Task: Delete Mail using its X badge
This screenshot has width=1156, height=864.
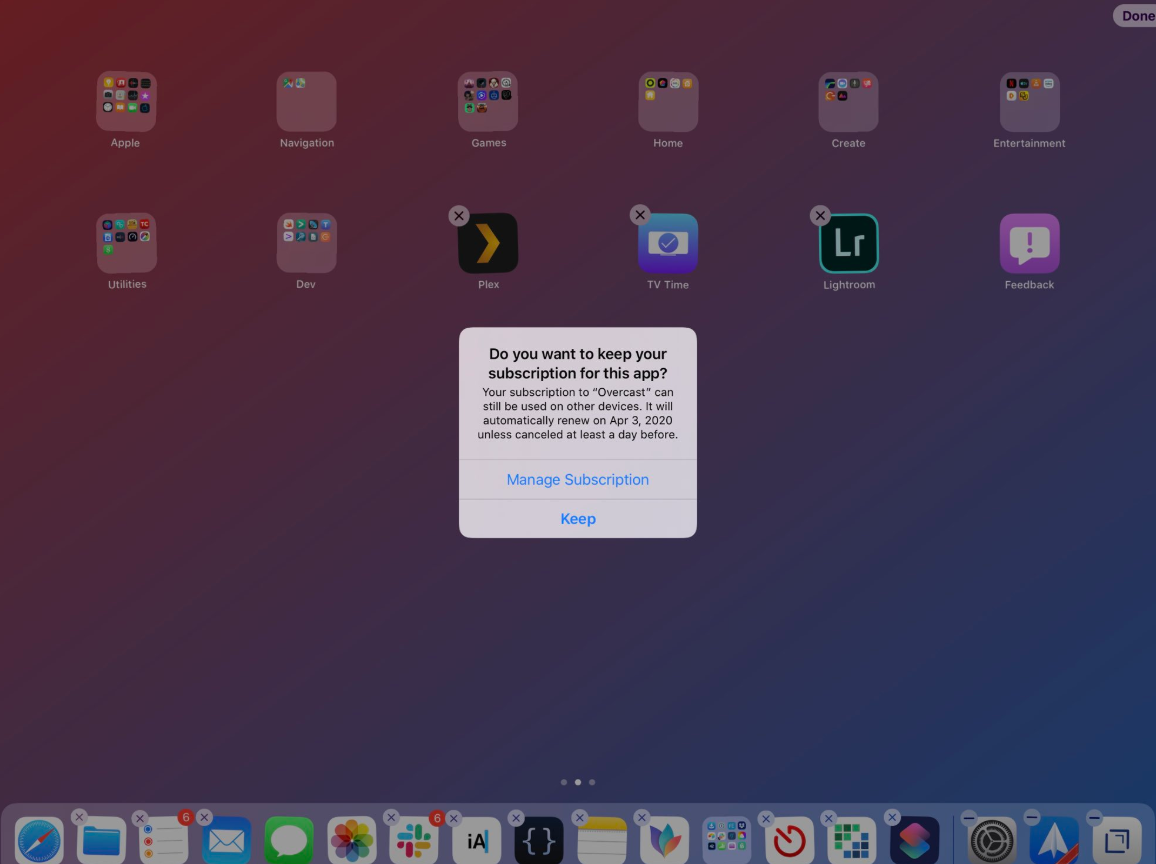Action: pos(204,817)
